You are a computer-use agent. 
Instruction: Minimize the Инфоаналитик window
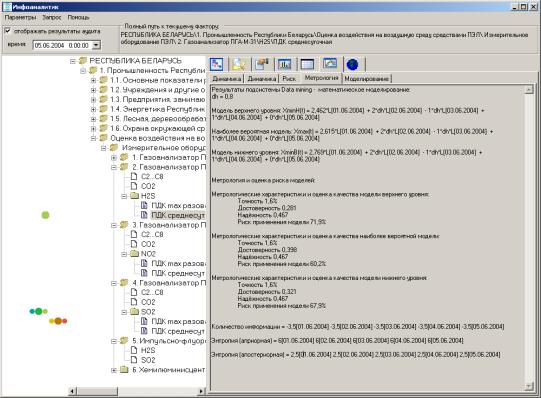tap(515, 7)
